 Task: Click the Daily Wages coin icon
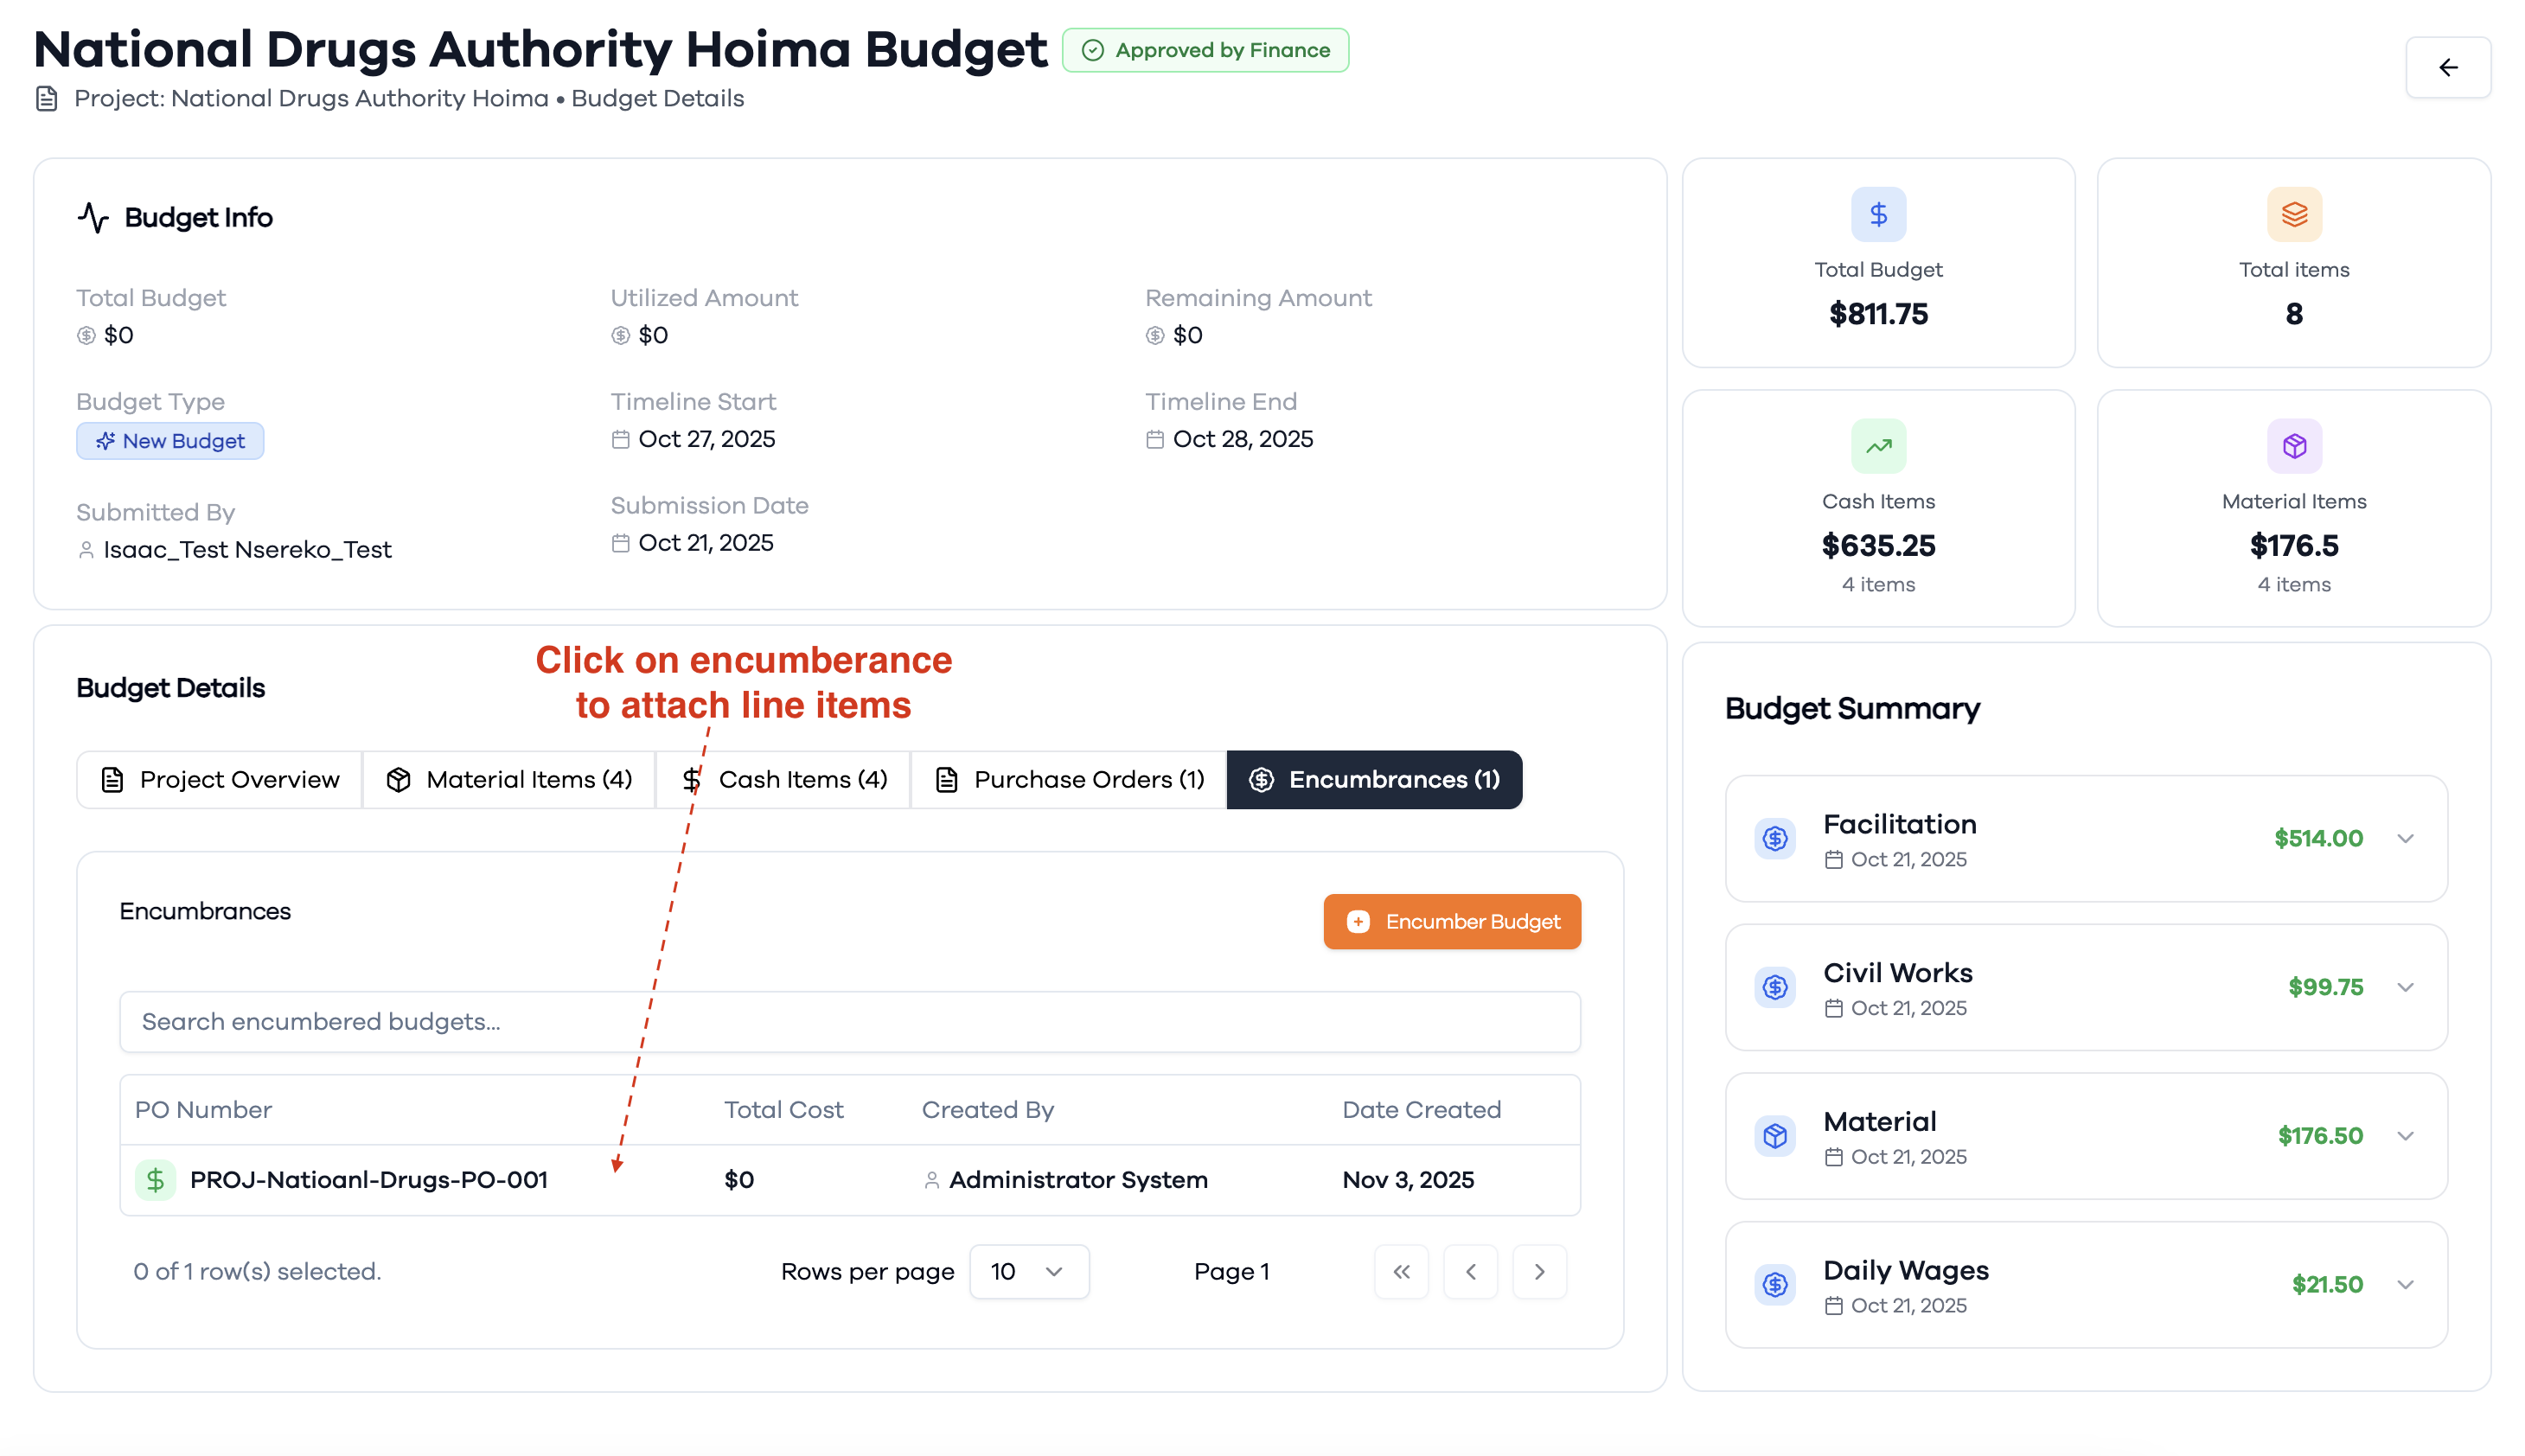click(1774, 1285)
